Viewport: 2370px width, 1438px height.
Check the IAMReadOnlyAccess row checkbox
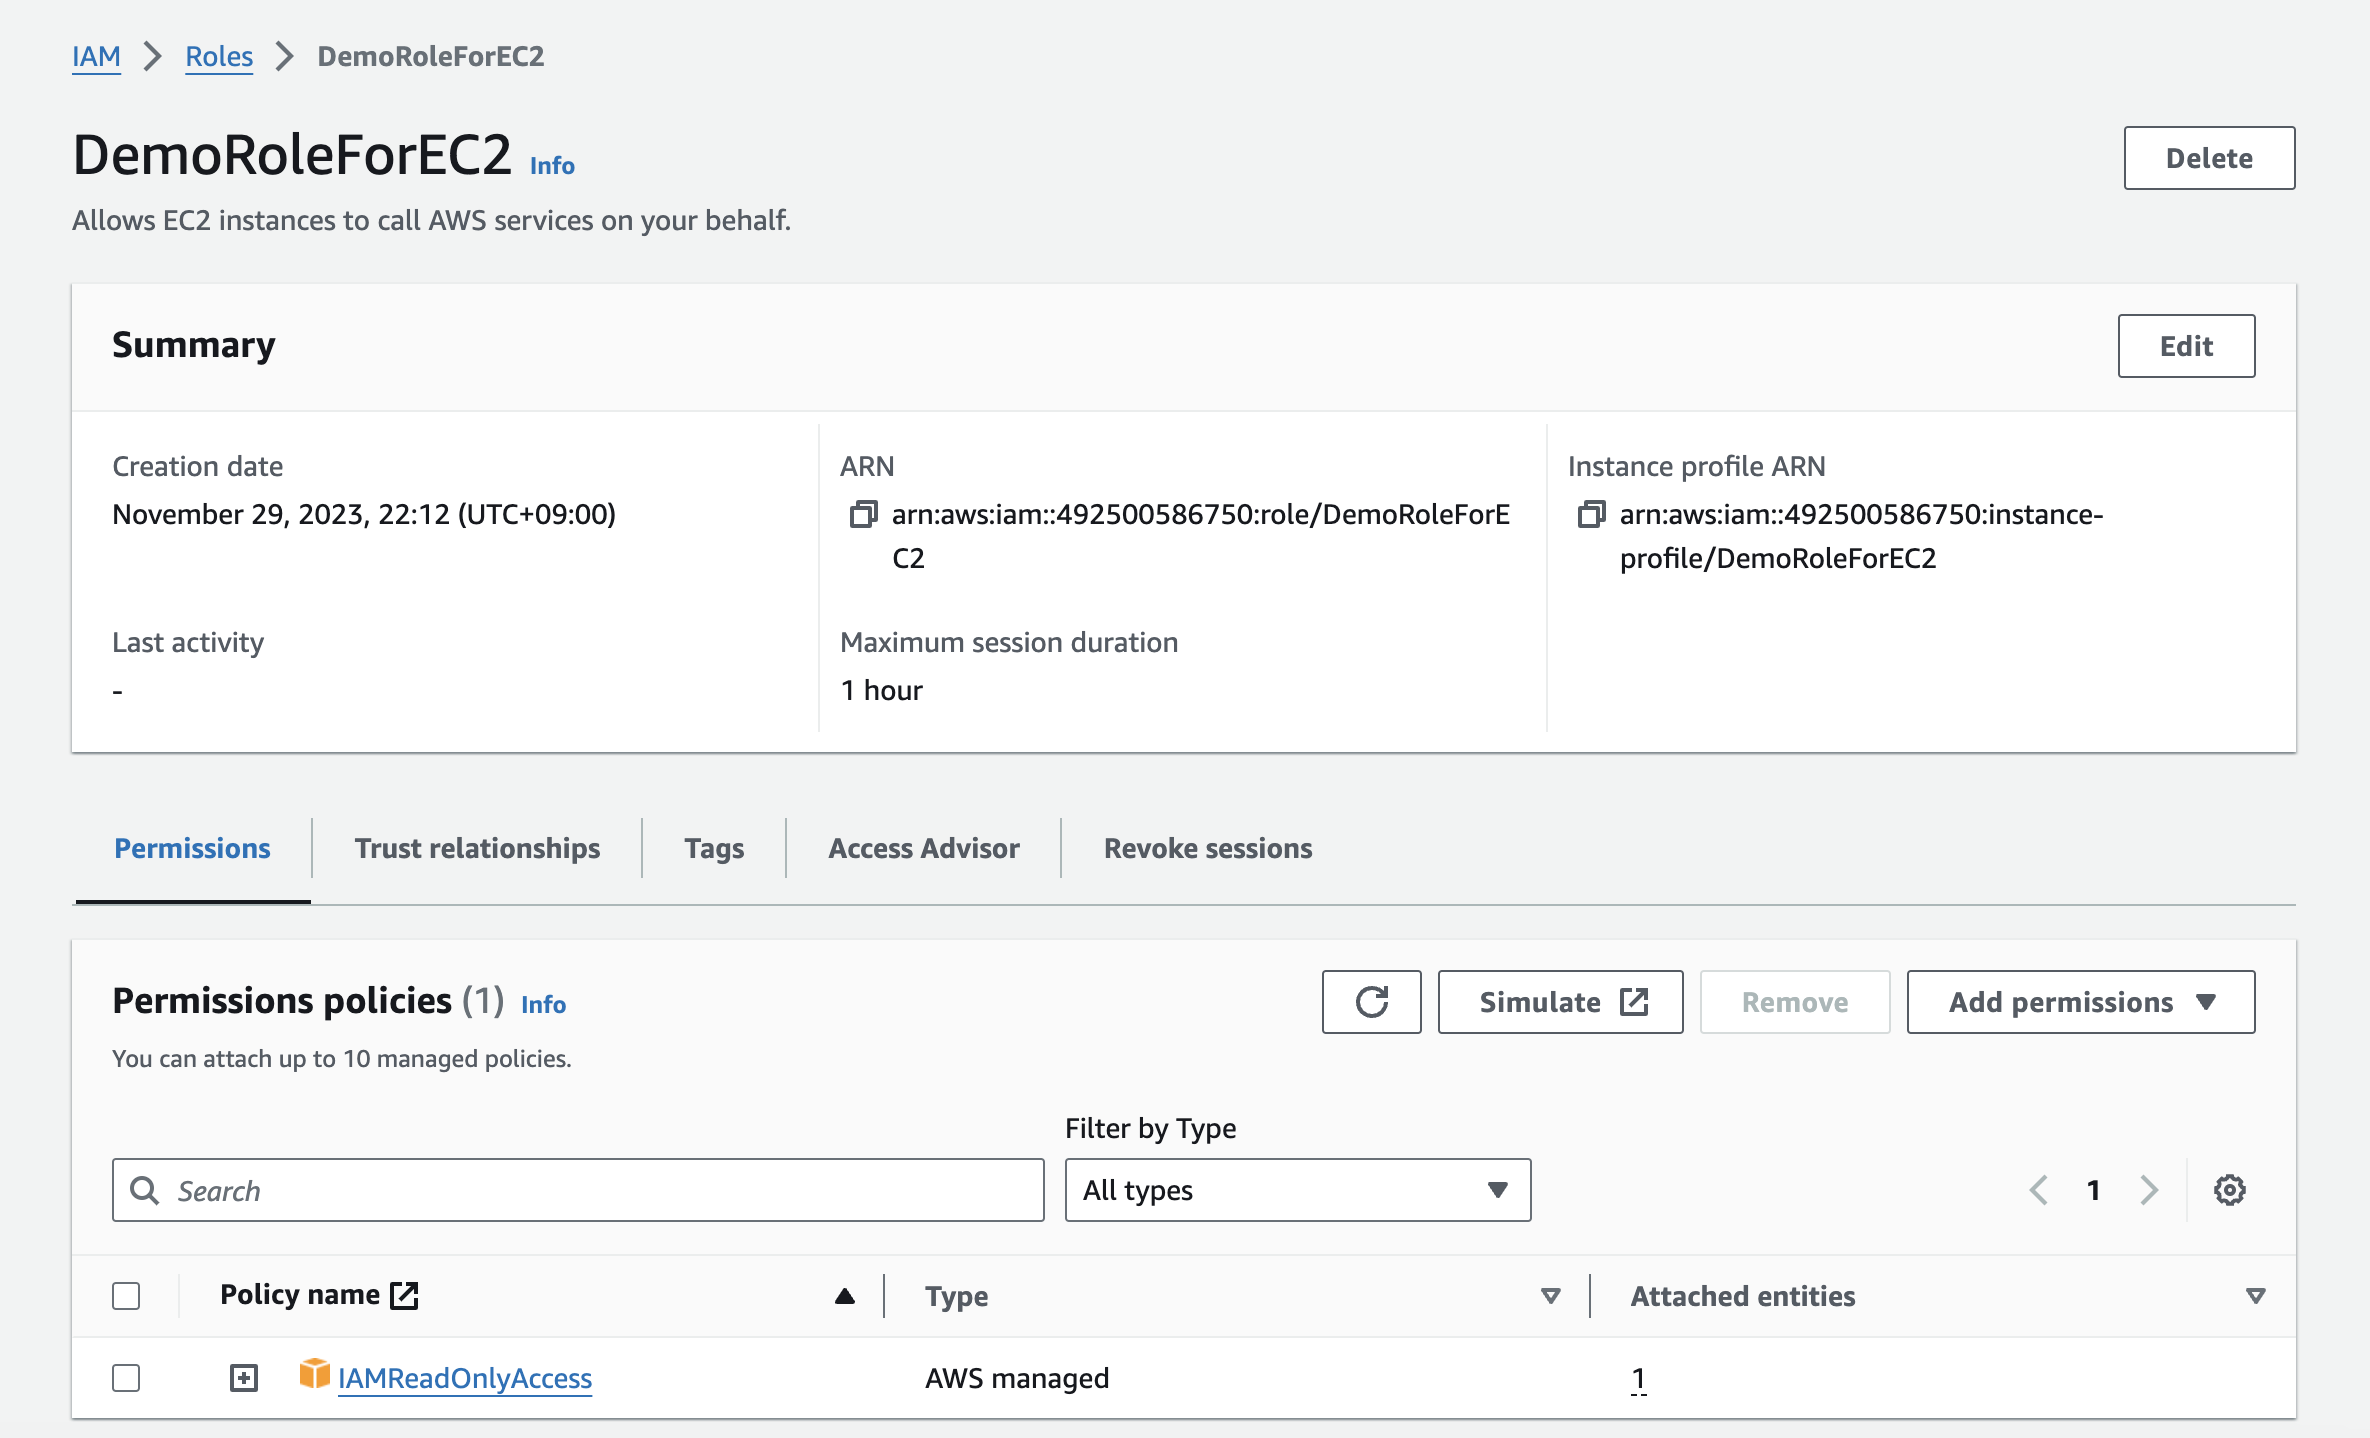click(x=126, y=1378)
